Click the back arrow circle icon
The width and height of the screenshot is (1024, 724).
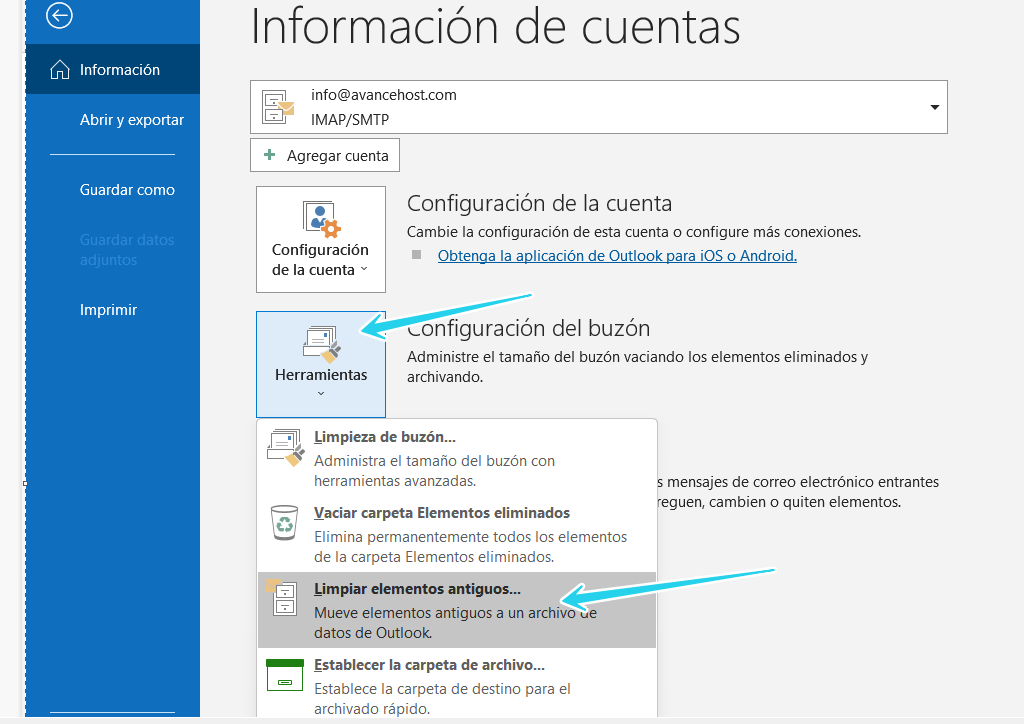click(x=59, y=16)
